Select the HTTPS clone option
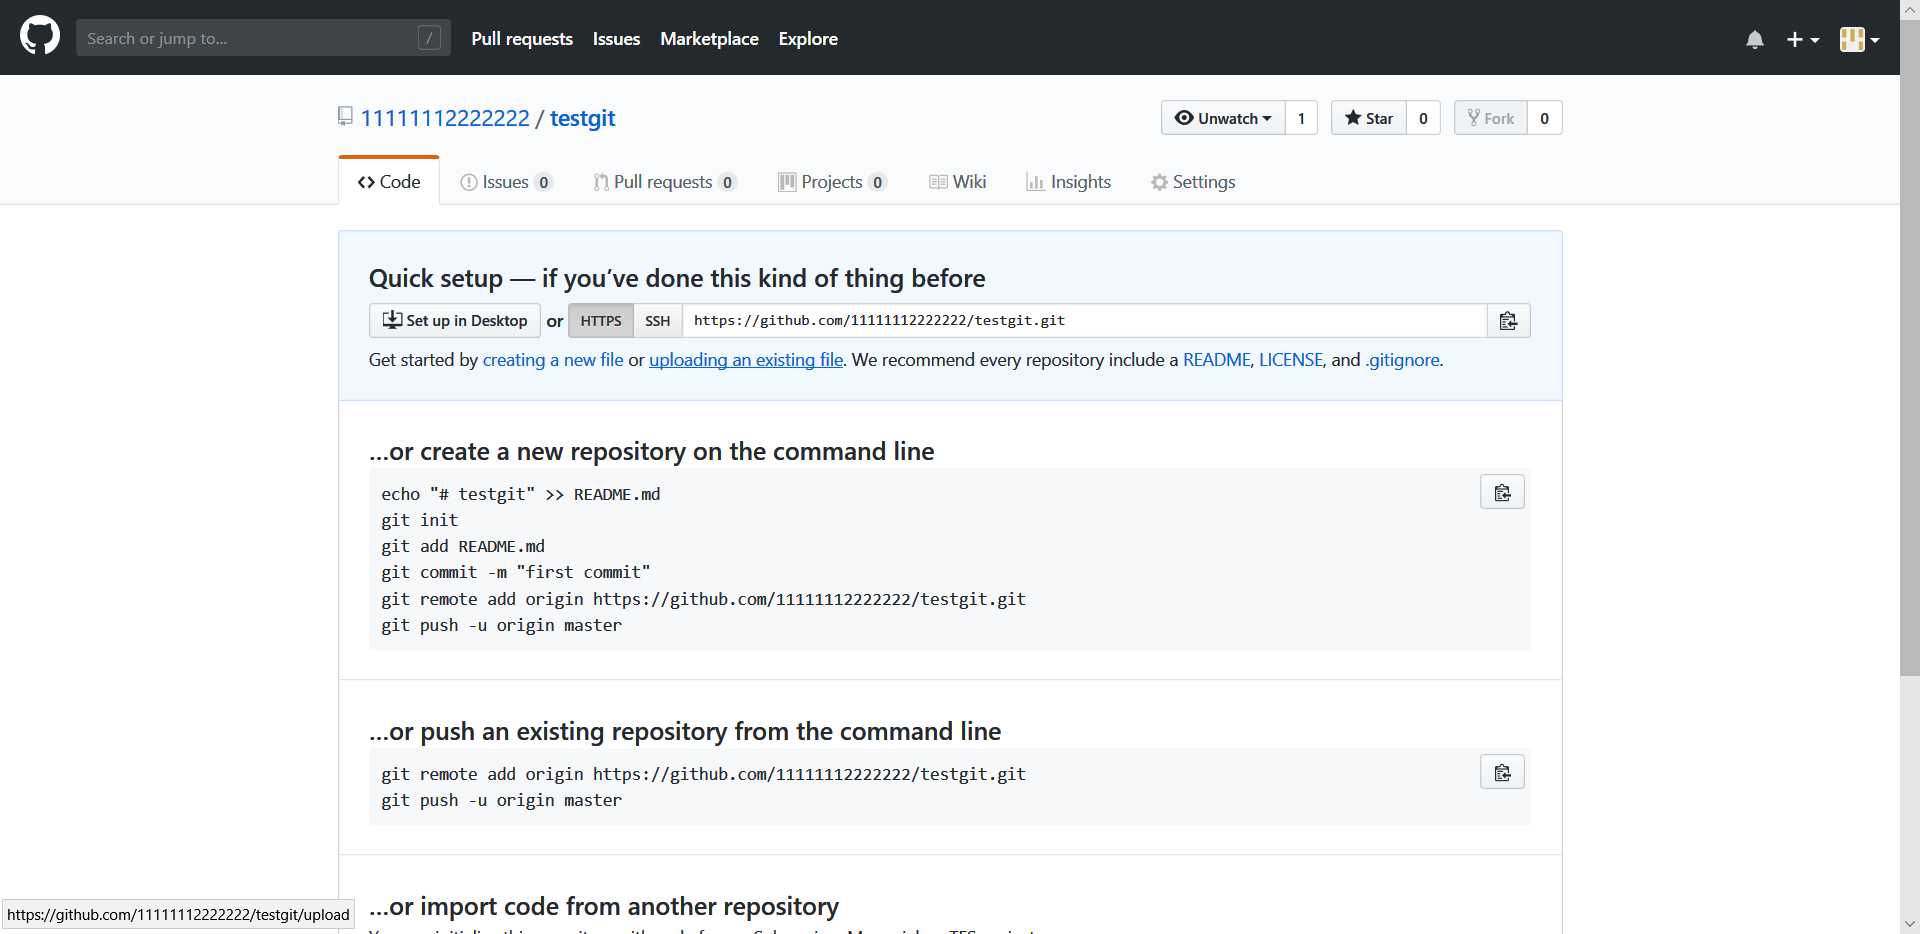The image size is (1920, 934). pyautogui.click(x=601, y=320)
